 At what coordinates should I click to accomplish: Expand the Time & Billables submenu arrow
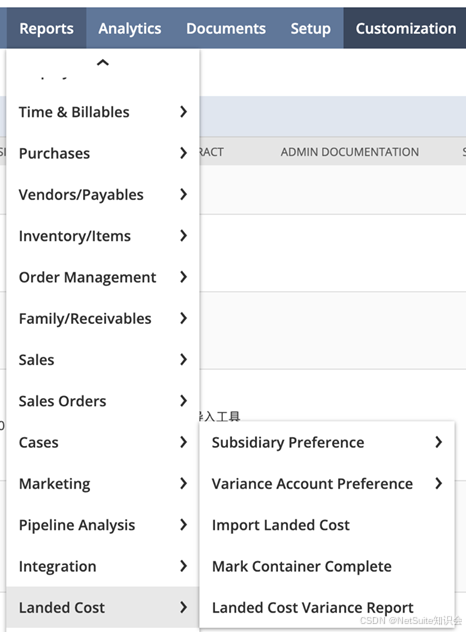(183, 112)
